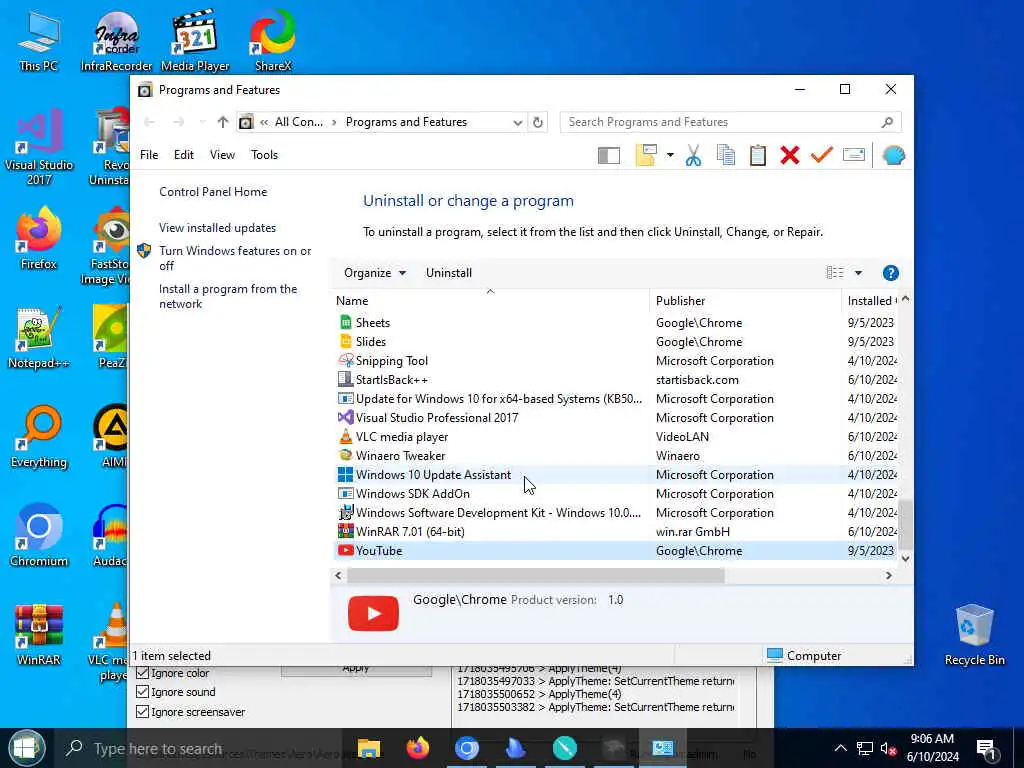Select Windows 10 Update Assistant entry
This screenshot has height=768, width=1024.
pos(615,475)
